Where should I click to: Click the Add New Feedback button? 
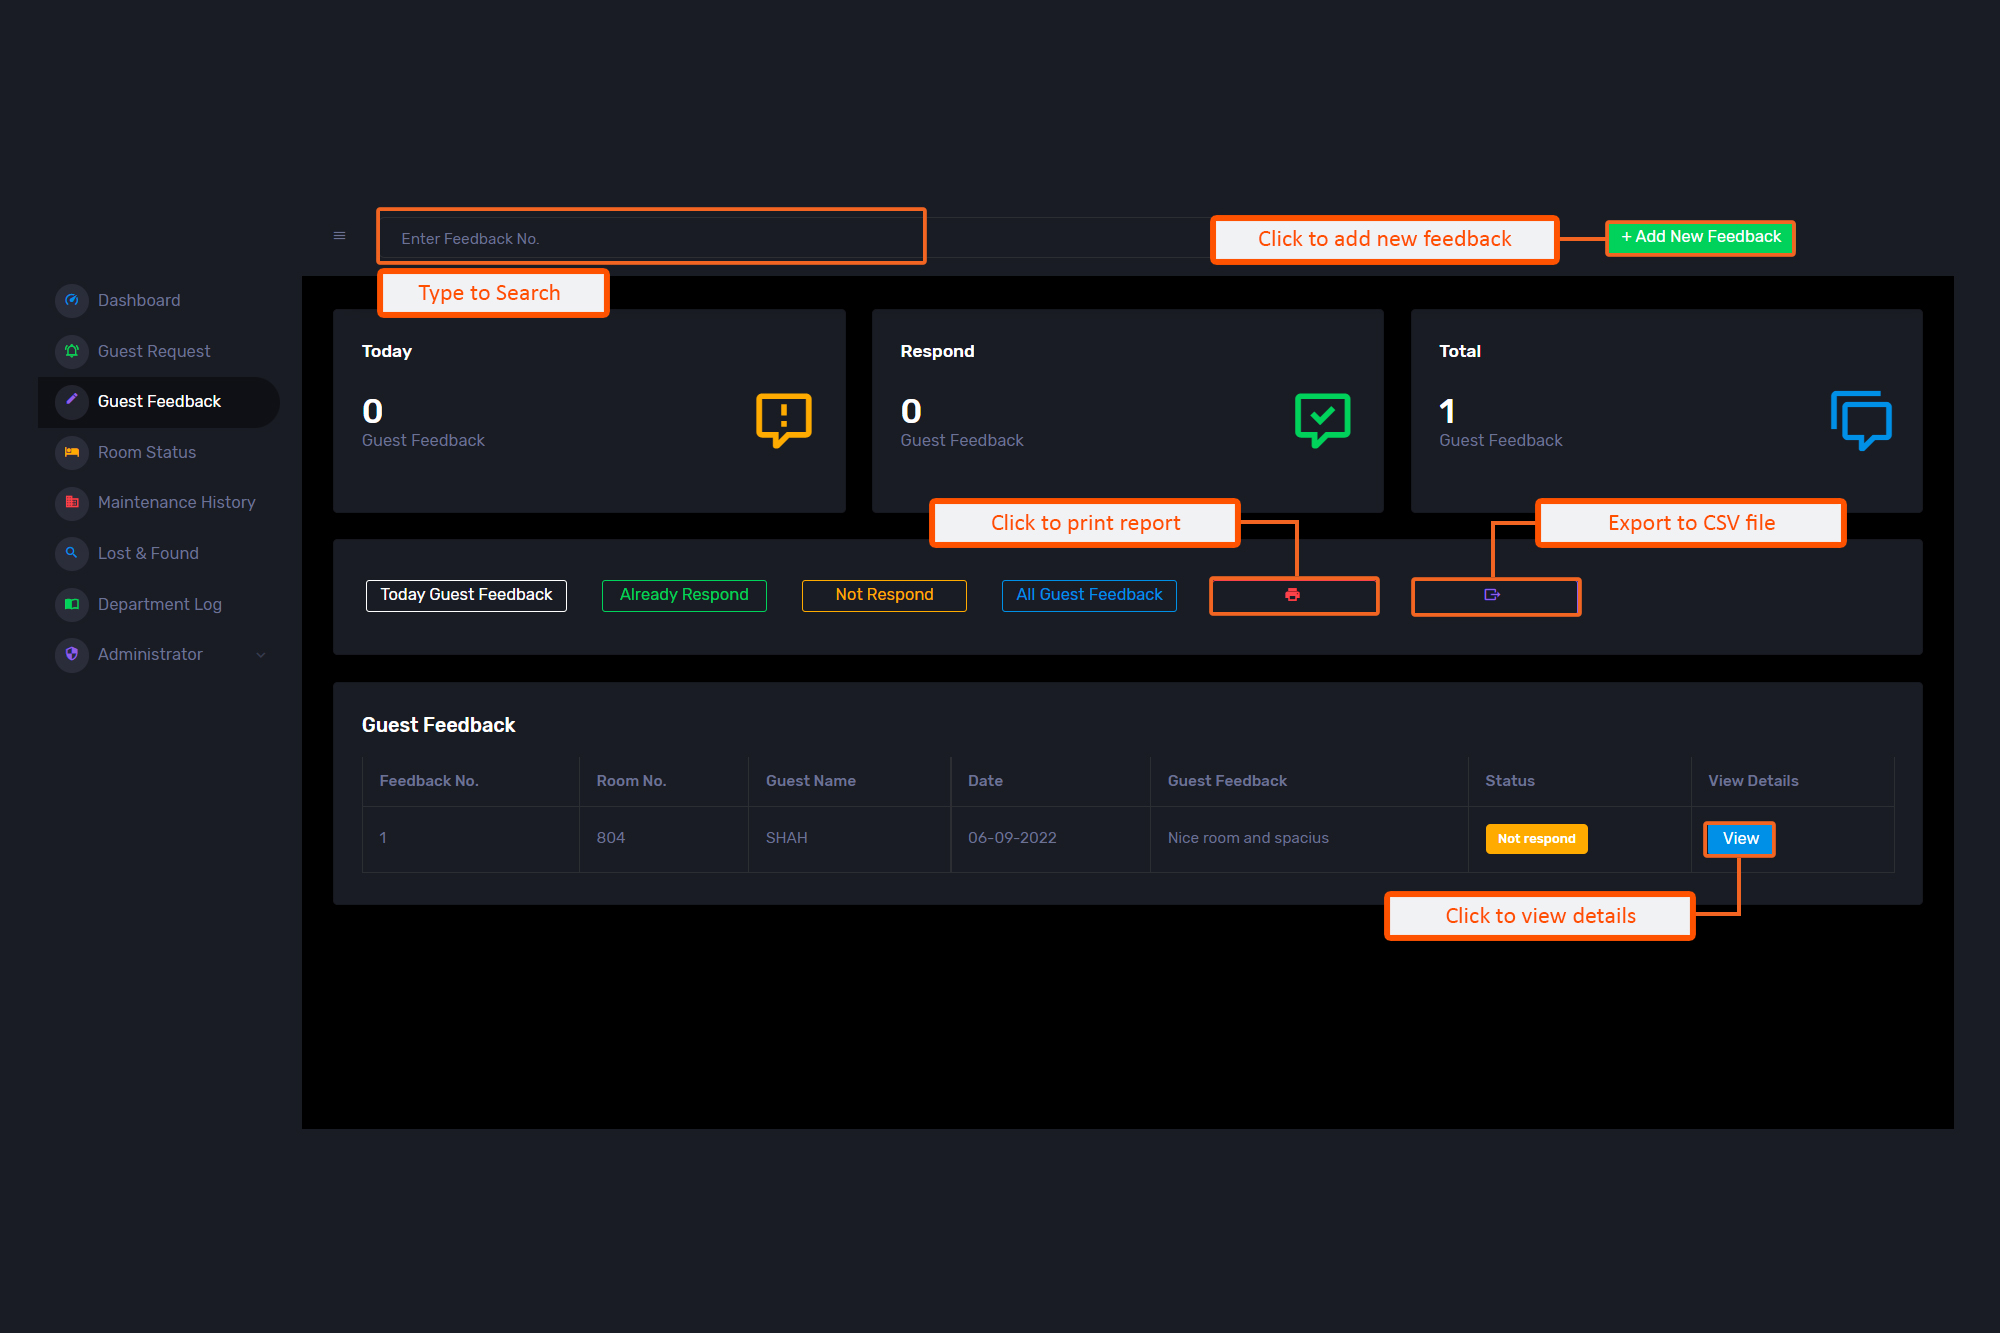tap(1700, 237)
